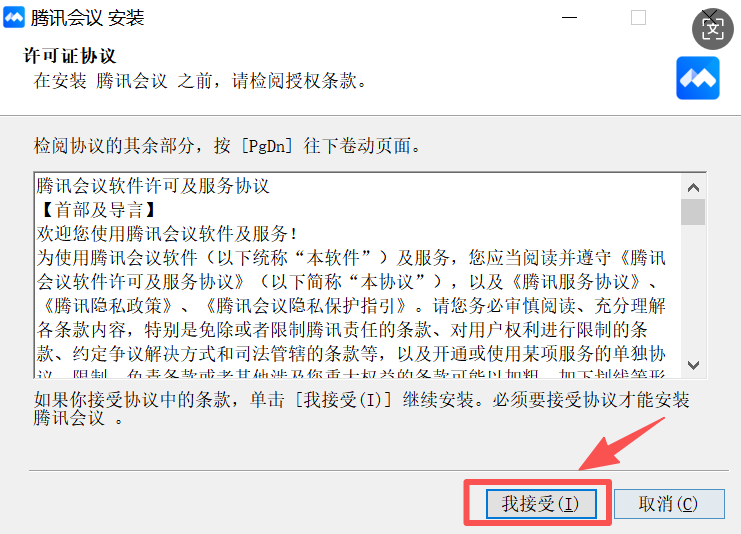Click the round screenshot translate overlay icon
The height and width of the screenshot is (534, 741).
[x=713, y=29]
